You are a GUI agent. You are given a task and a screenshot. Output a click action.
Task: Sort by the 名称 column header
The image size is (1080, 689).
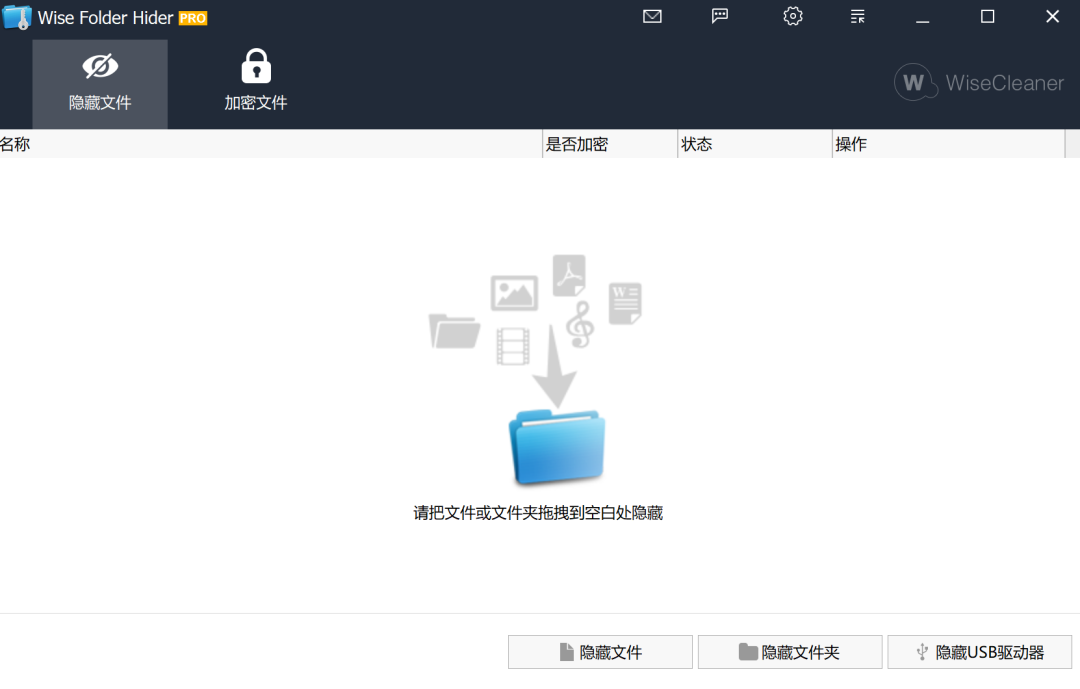pyautogui.click(x=16, y=143)
